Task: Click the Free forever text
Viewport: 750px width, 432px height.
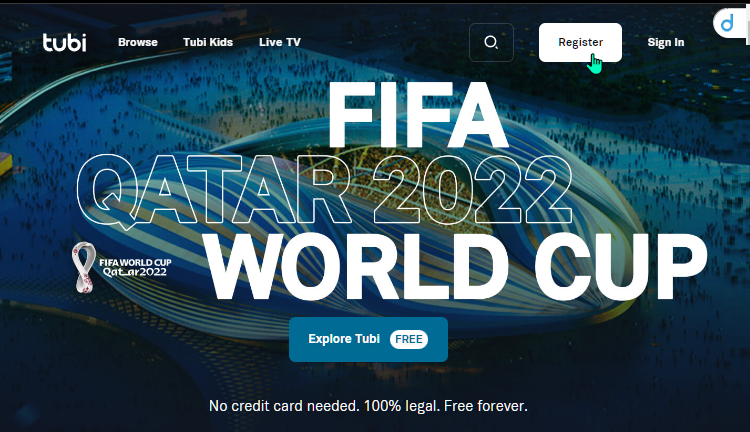Action: point(485,406)
